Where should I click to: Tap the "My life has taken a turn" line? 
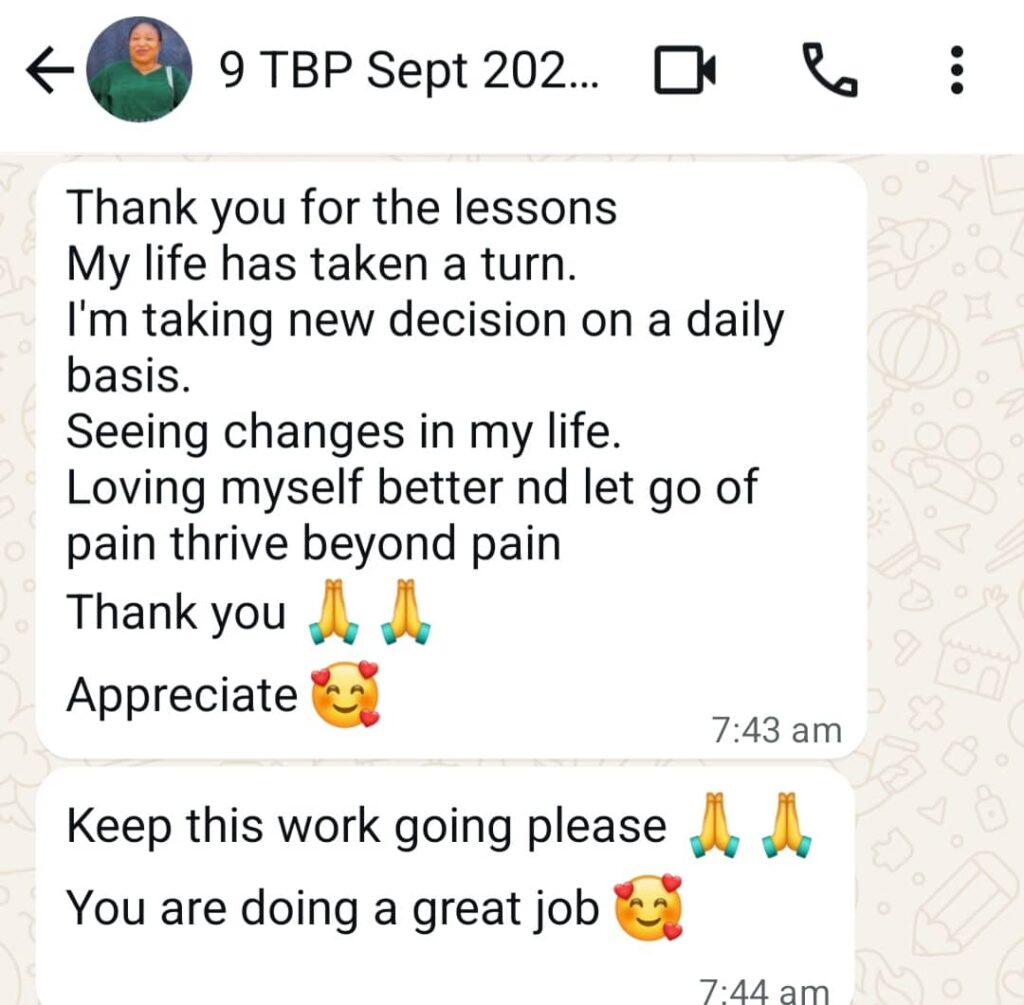point(321,264)
